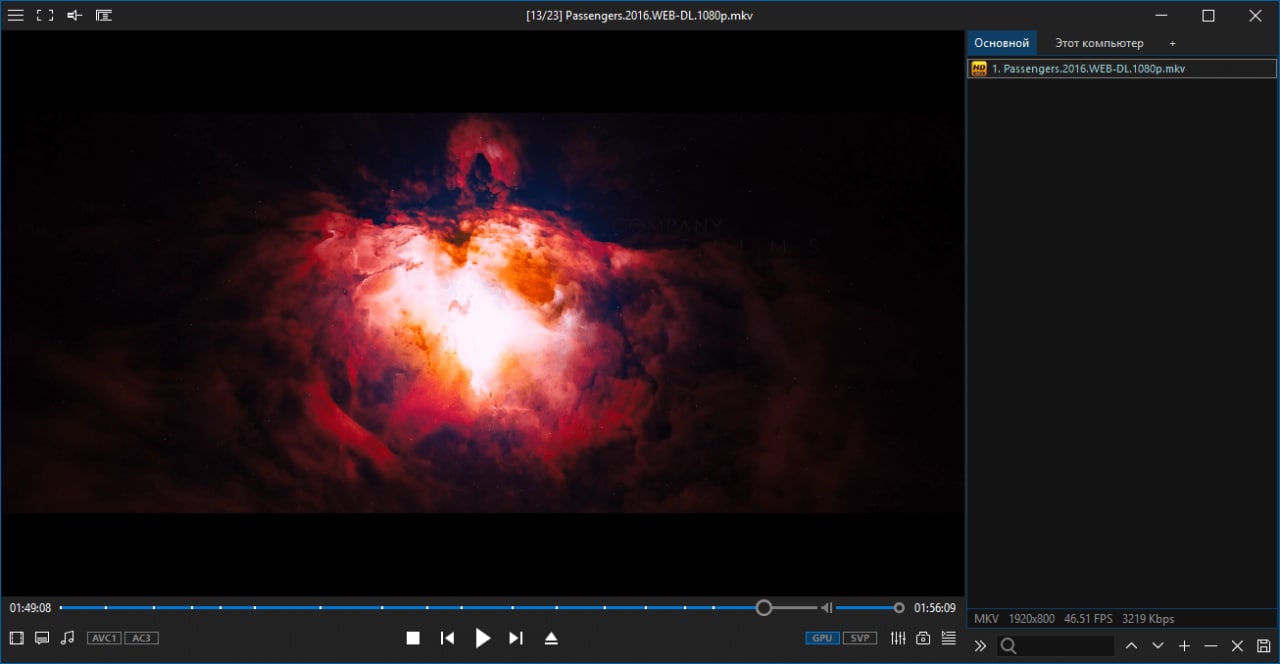1280x664 pixels.
Task: Capture a screenshot with camera icon
Action: point(923,638)
